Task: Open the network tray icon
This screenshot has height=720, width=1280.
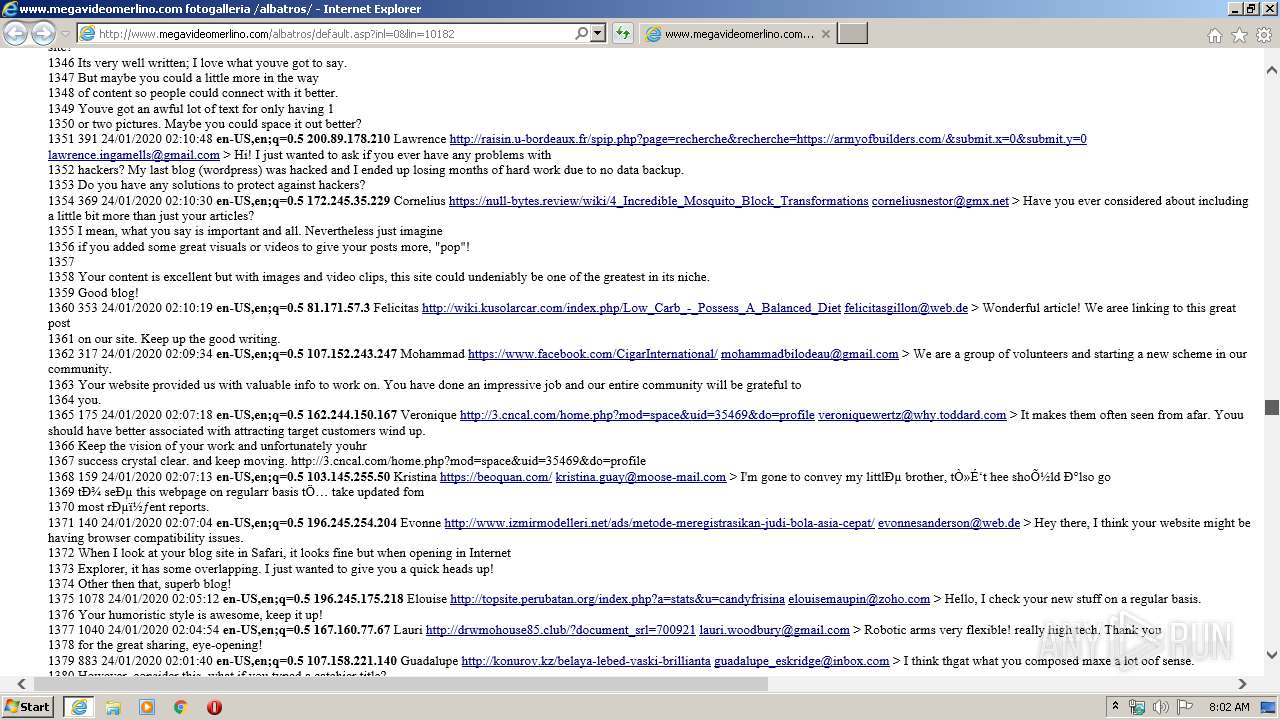Action: tap(1137, 707)
